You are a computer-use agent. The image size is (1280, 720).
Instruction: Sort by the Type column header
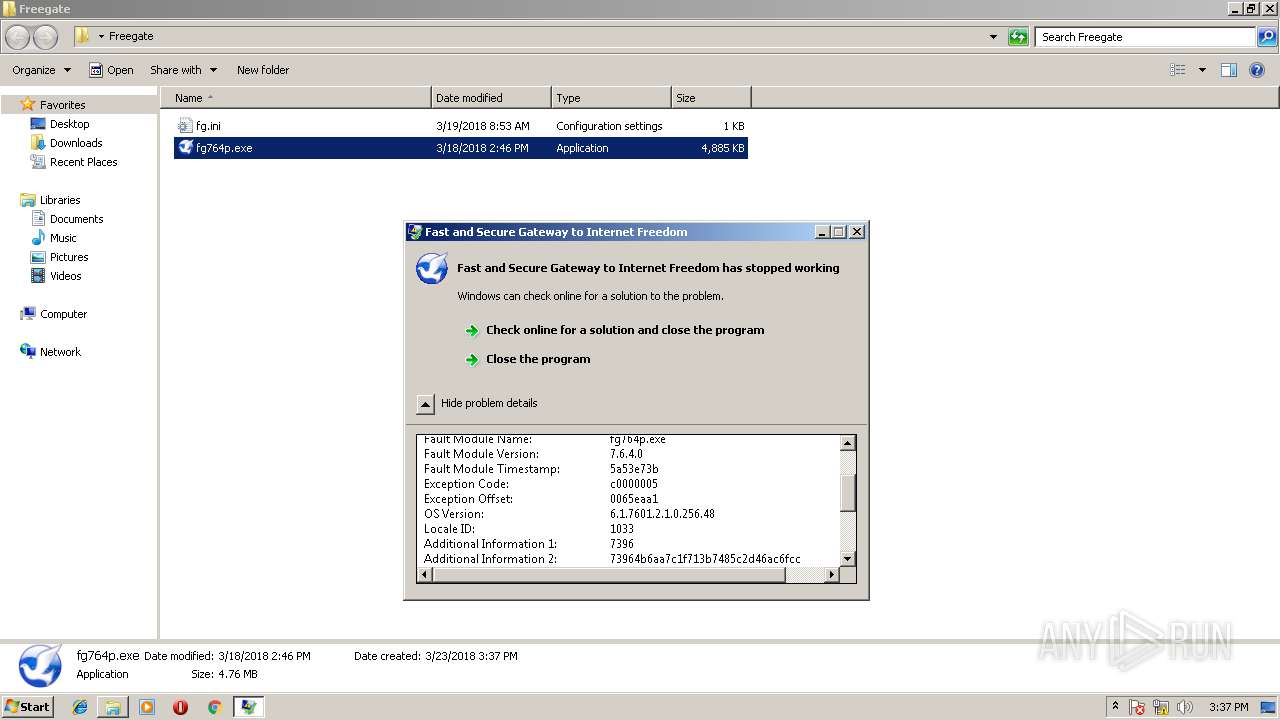pyautogui.click(x=611, y=98)
